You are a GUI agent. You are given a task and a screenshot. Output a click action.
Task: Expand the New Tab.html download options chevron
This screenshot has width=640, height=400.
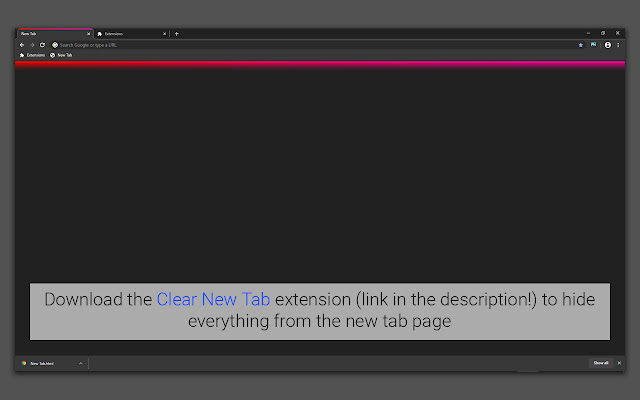pos(80,363)
